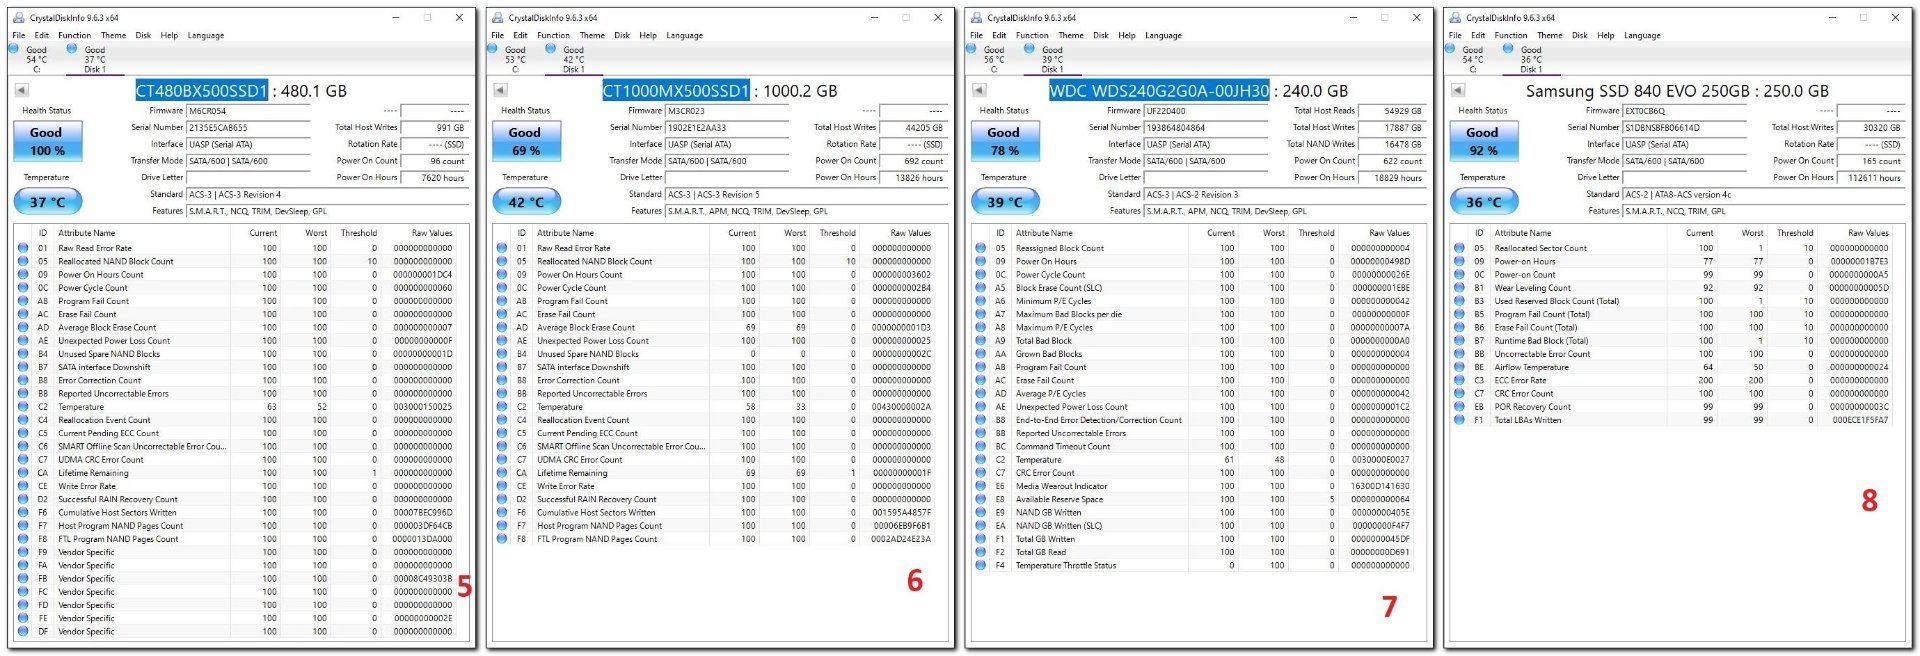This screenshot has height=656, width=1920.
Task: Click the Serial Number field showing S1DBNSBFB06614D
Action: coord(1685,128)
